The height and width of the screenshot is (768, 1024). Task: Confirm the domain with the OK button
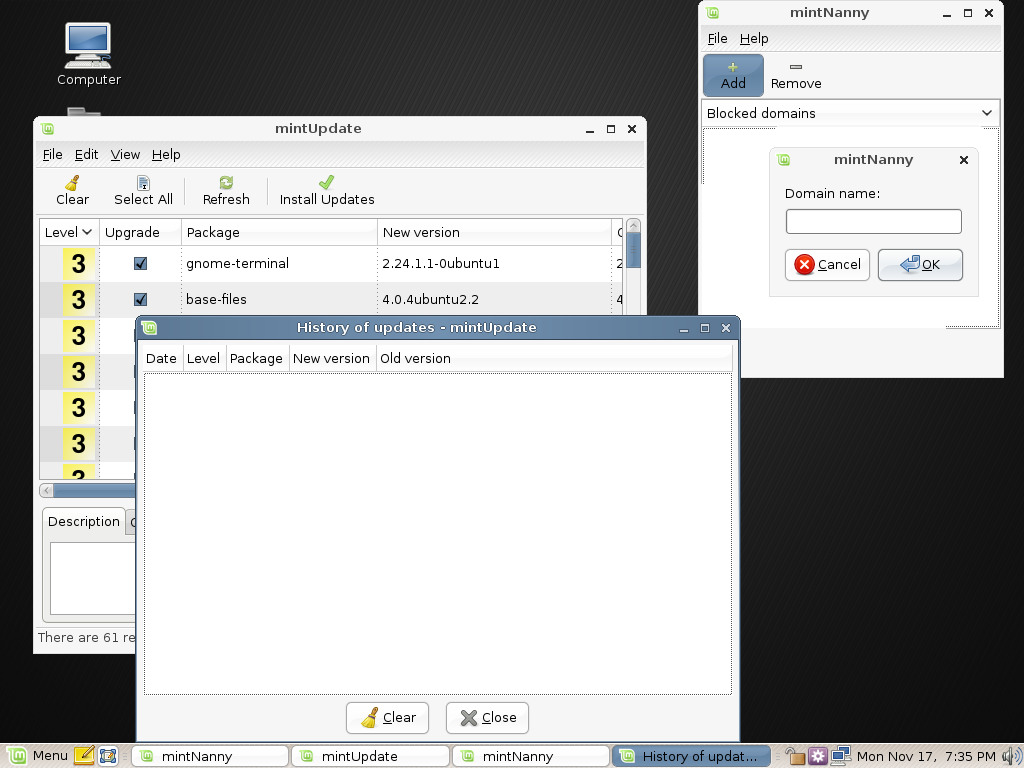[x=920, y=264]
